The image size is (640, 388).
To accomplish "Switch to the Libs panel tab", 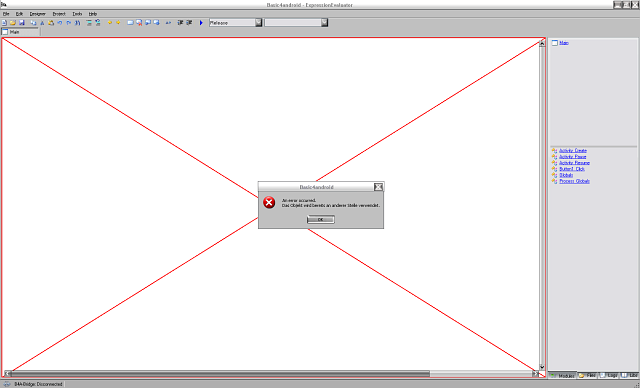I will click(629, 375).
